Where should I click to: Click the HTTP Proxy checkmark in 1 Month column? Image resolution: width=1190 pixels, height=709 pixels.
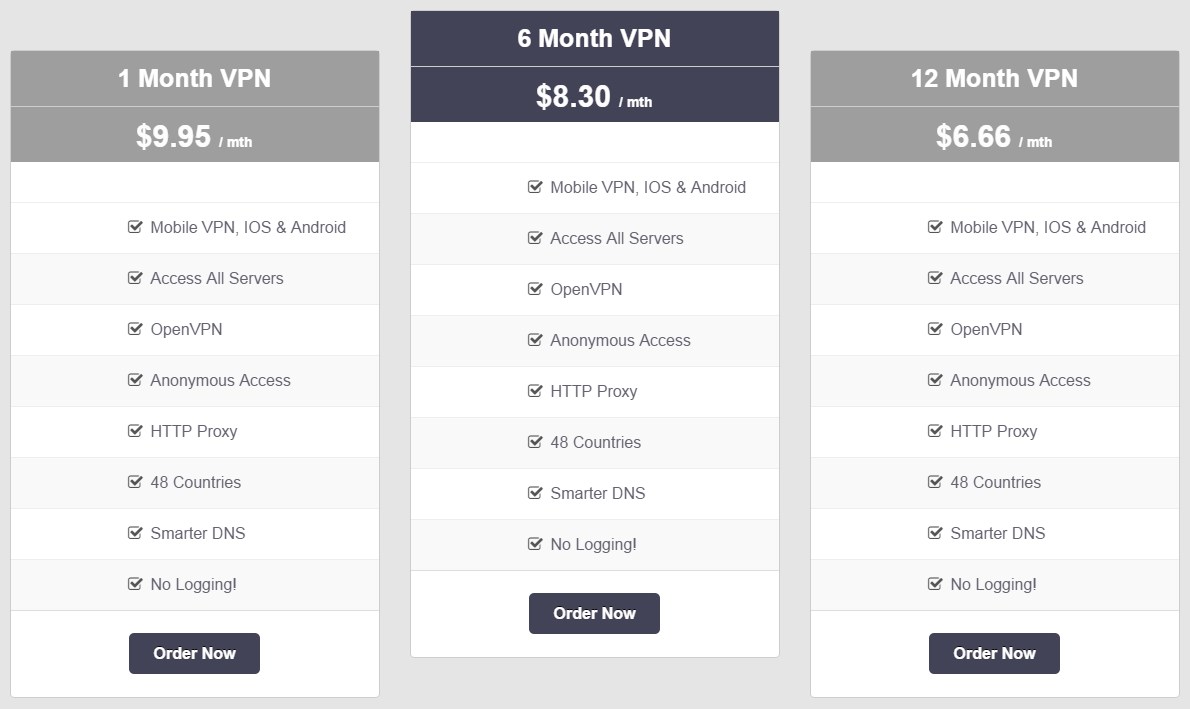(x=135, y=431)
